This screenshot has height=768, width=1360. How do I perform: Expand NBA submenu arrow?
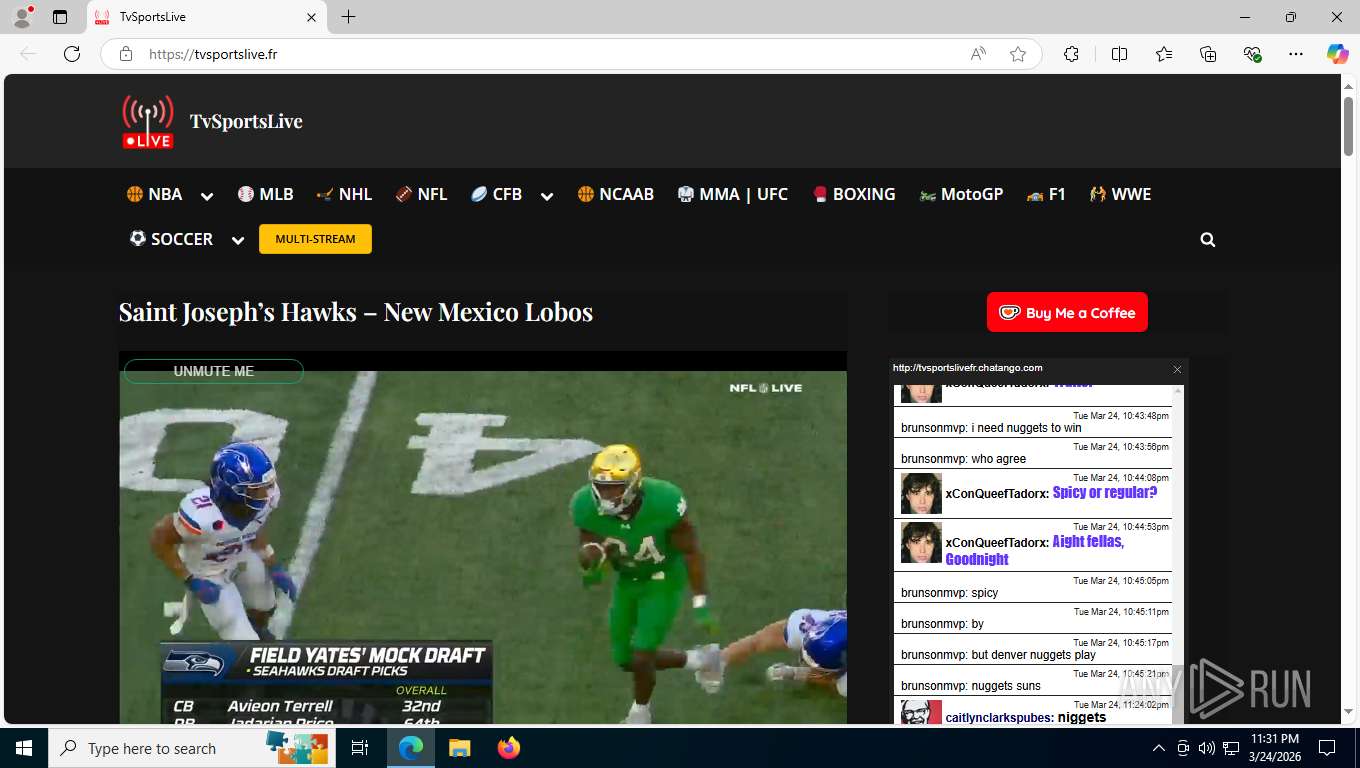[x=207, y=196]
